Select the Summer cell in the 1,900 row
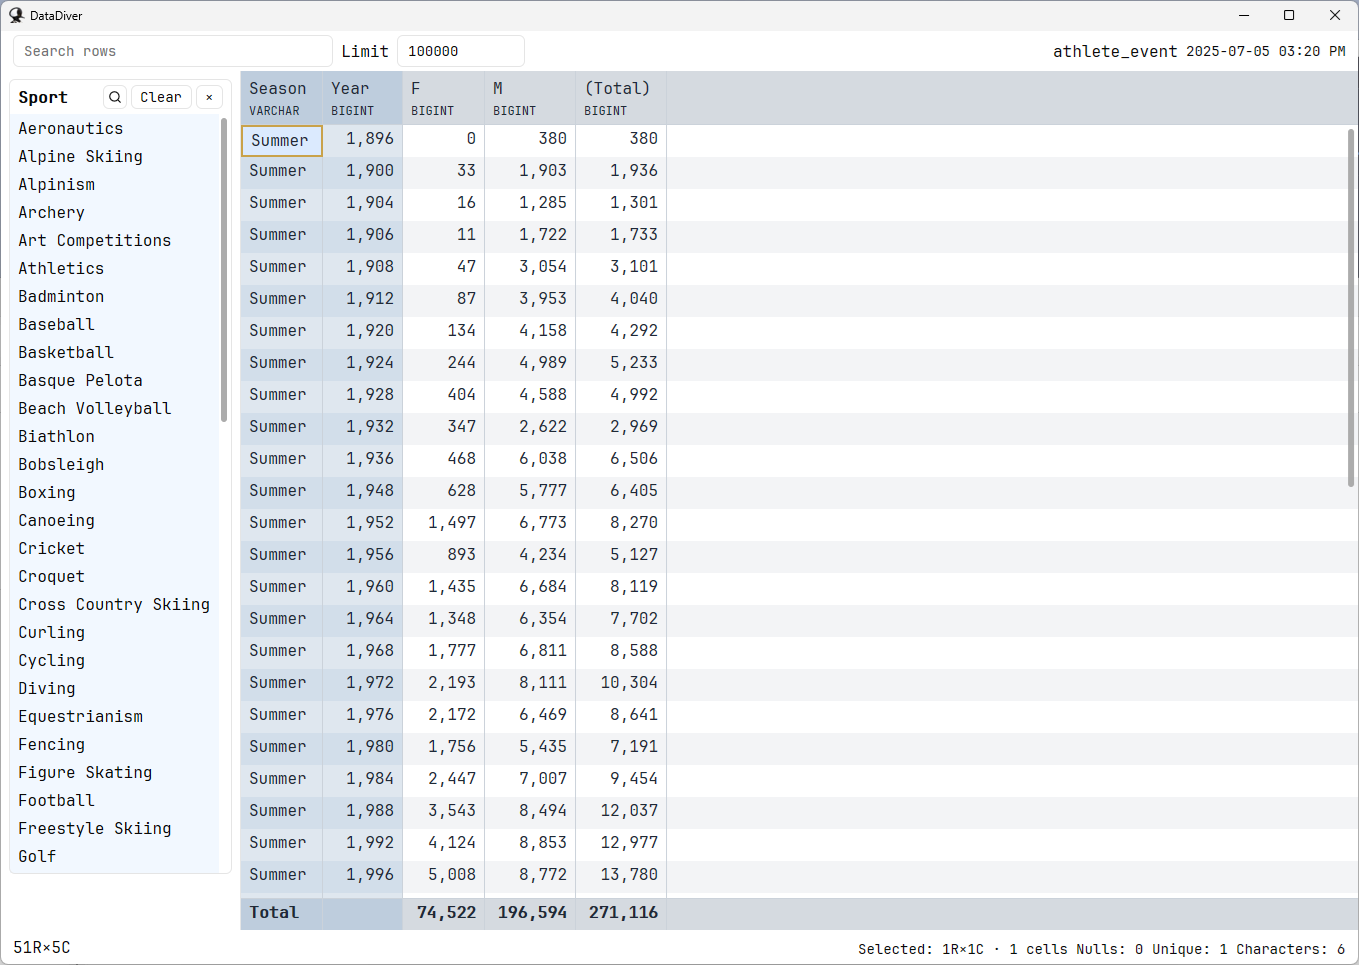 coord(282,171)
